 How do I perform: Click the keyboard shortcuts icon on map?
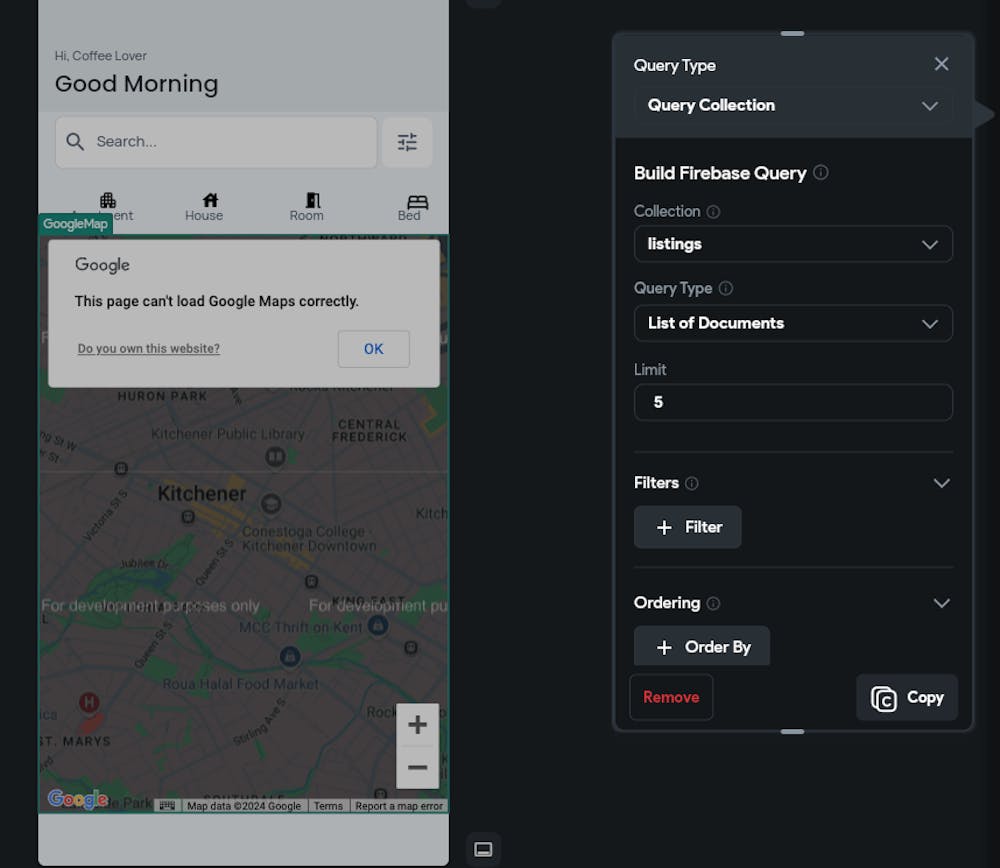coord(167,805)
